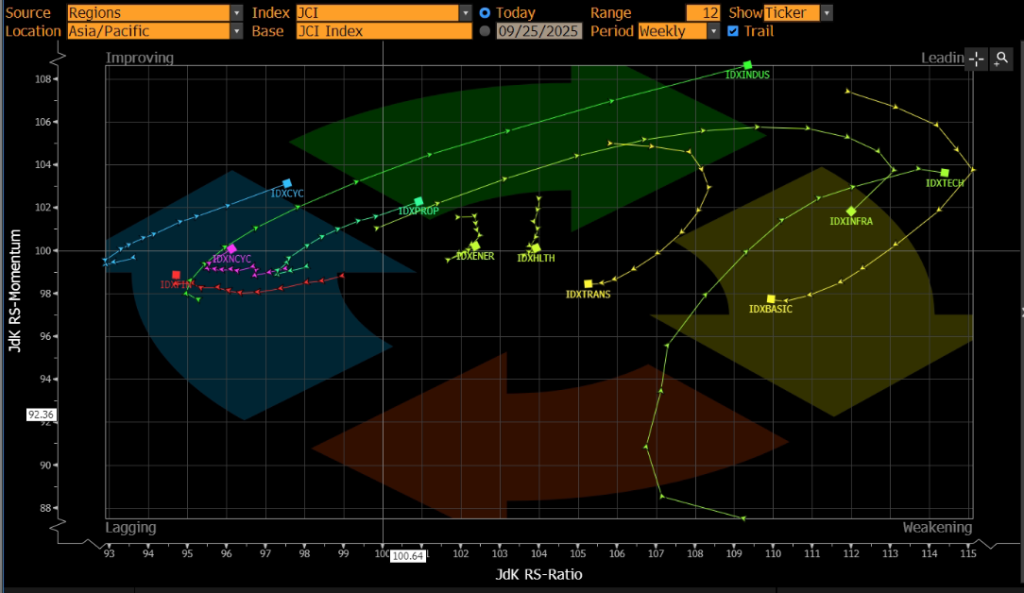The width and height of the screenshot is (1024, 593).
Task: Click the JCI Index base field
Action: 383,31
